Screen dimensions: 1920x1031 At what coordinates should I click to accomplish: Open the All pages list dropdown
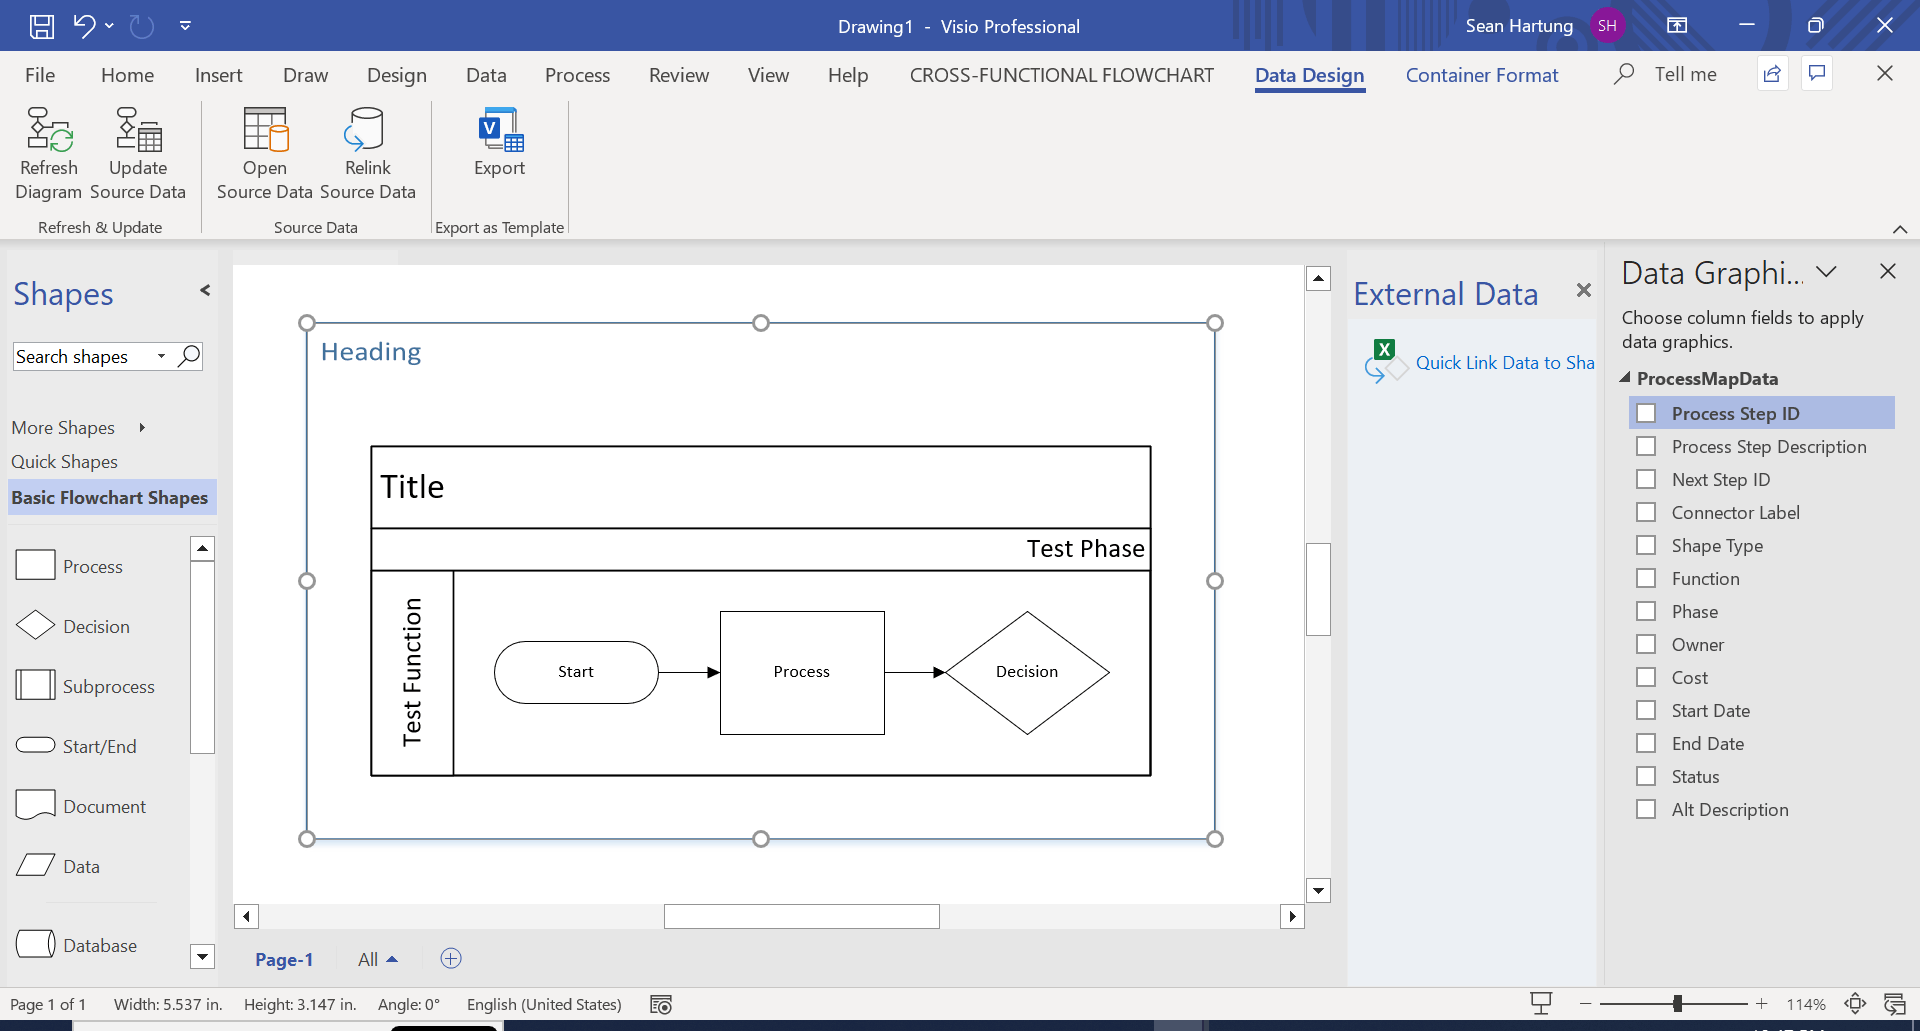(378, 959)
